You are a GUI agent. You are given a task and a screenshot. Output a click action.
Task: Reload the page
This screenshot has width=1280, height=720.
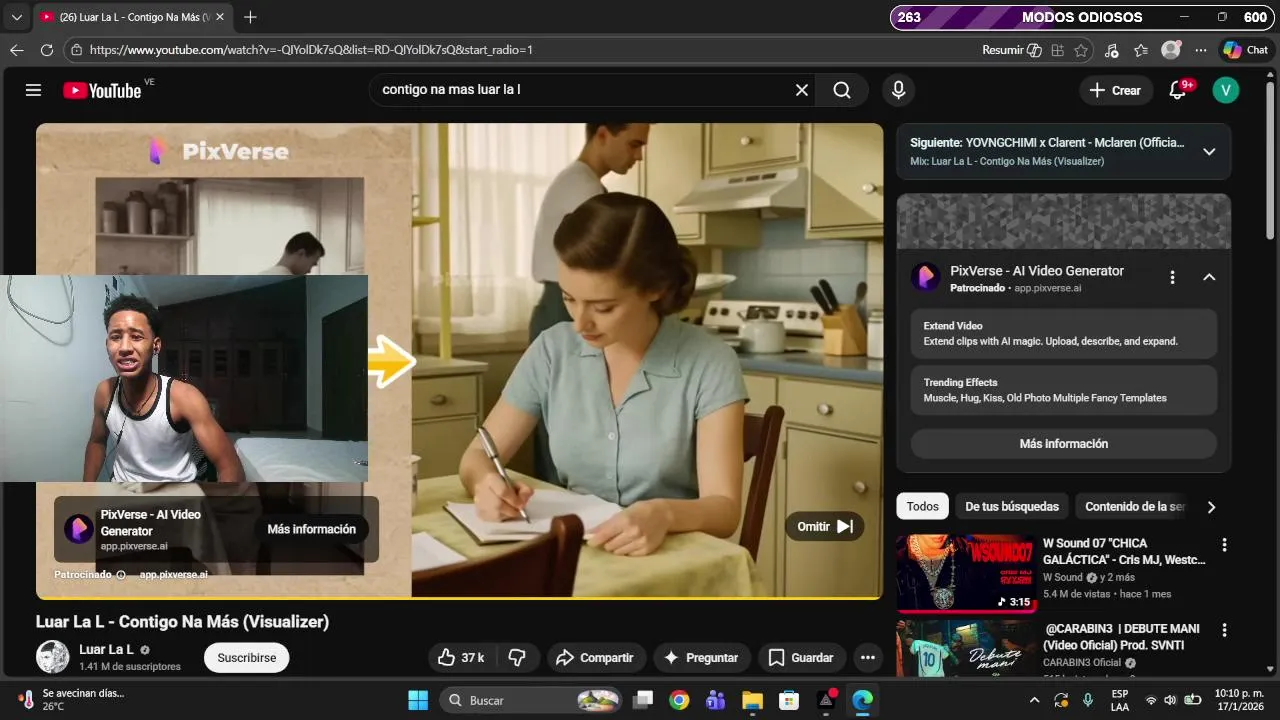click(x=46, y=50)
